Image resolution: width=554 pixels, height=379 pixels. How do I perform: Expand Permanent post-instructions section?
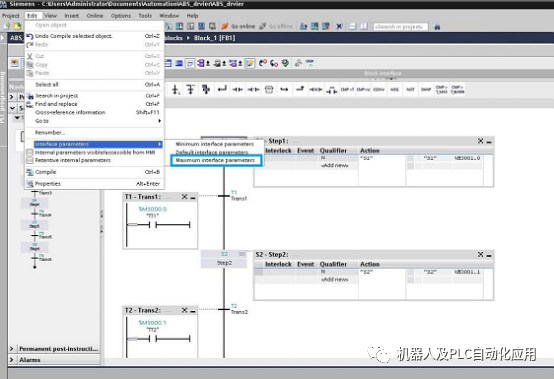click(12, 349)
